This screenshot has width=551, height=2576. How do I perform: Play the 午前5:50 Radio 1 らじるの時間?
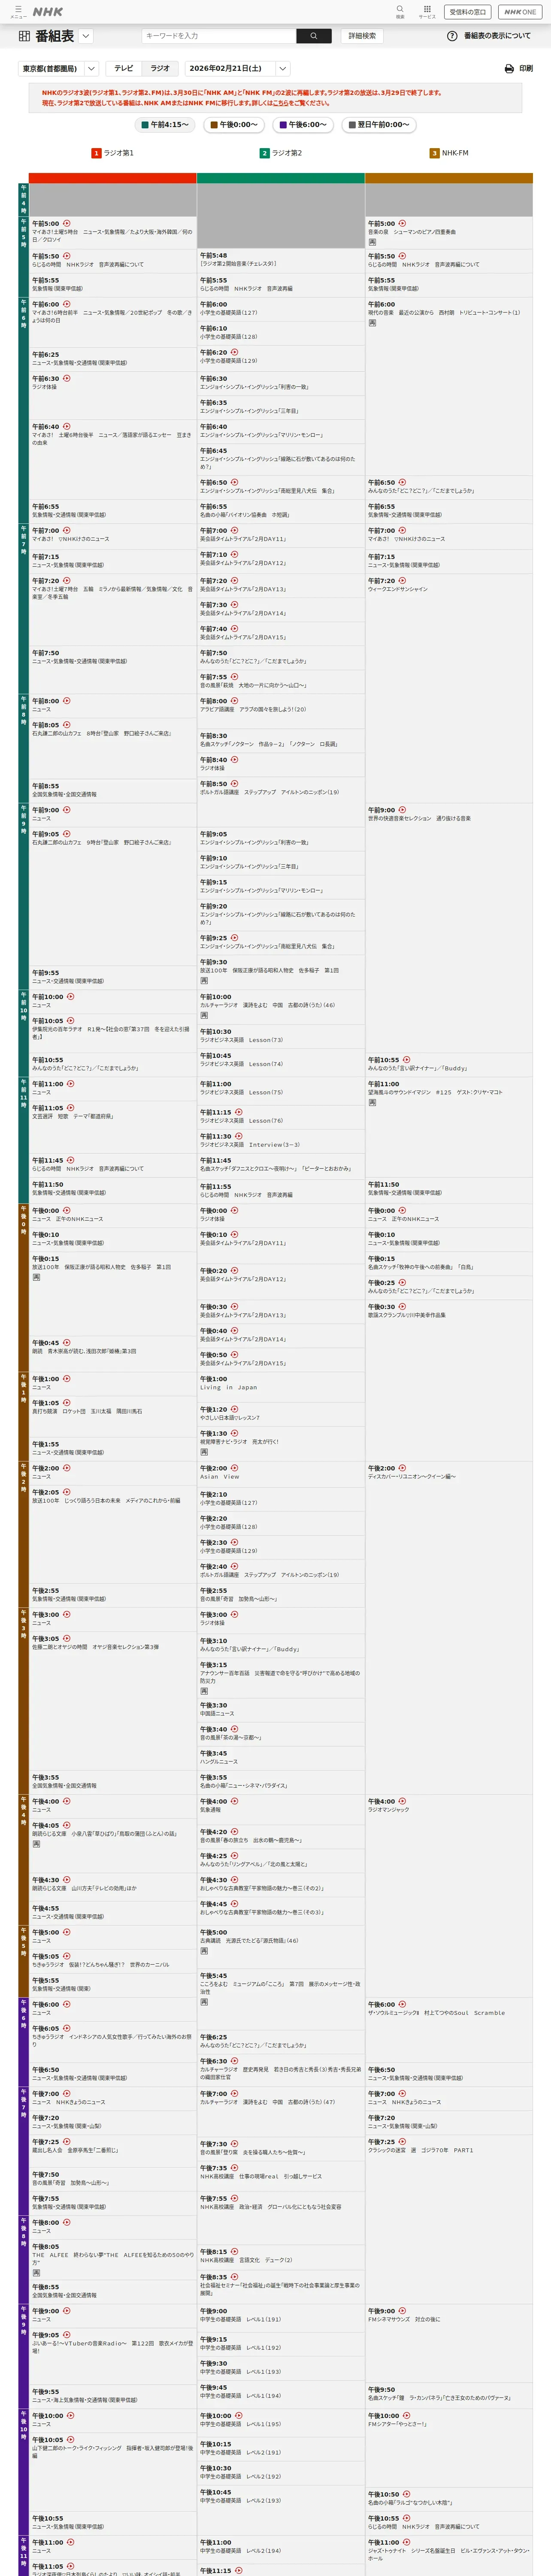(67, 256)
